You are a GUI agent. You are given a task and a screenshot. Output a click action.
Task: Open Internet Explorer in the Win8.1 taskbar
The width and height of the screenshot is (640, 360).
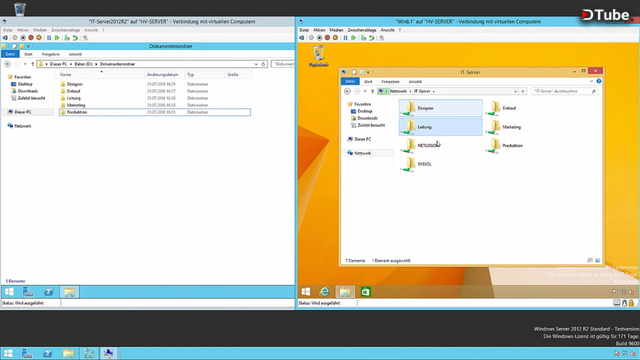324,291
